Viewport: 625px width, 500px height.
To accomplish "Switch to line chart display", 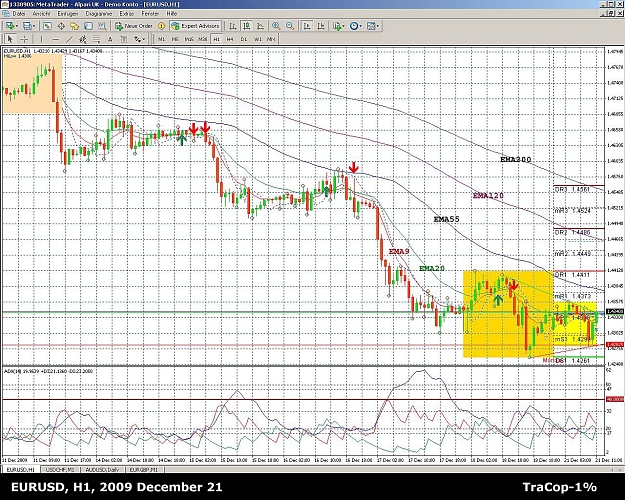I will [x=260, y=26].
